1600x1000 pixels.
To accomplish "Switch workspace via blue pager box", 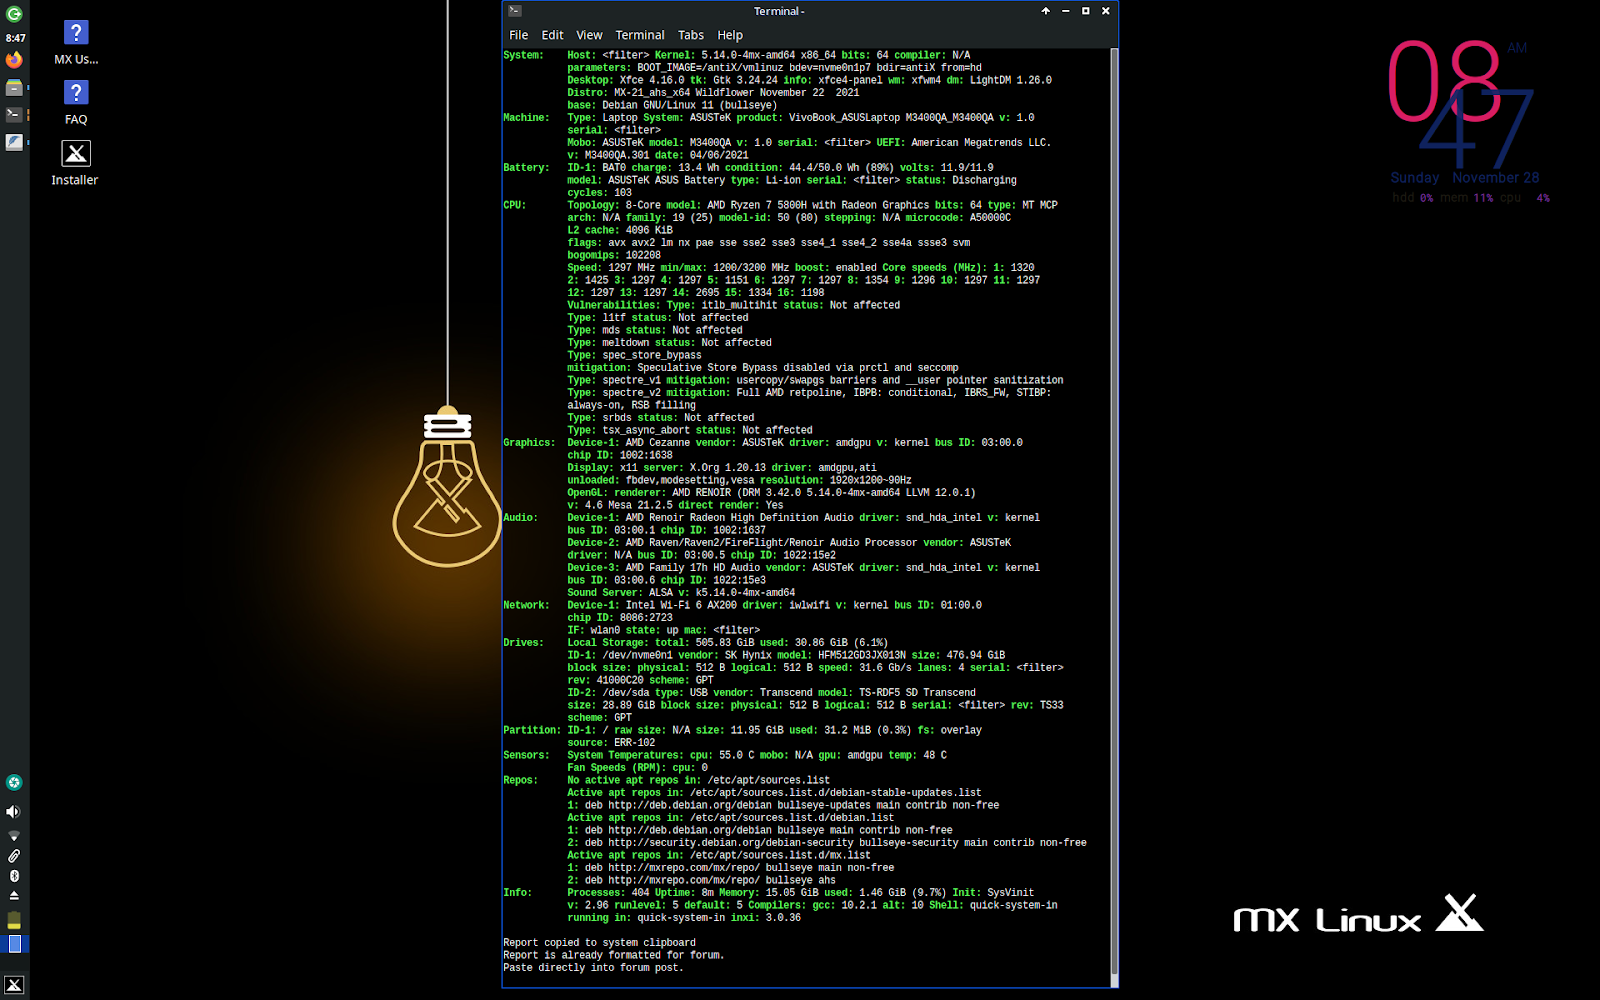I will 14,944.
